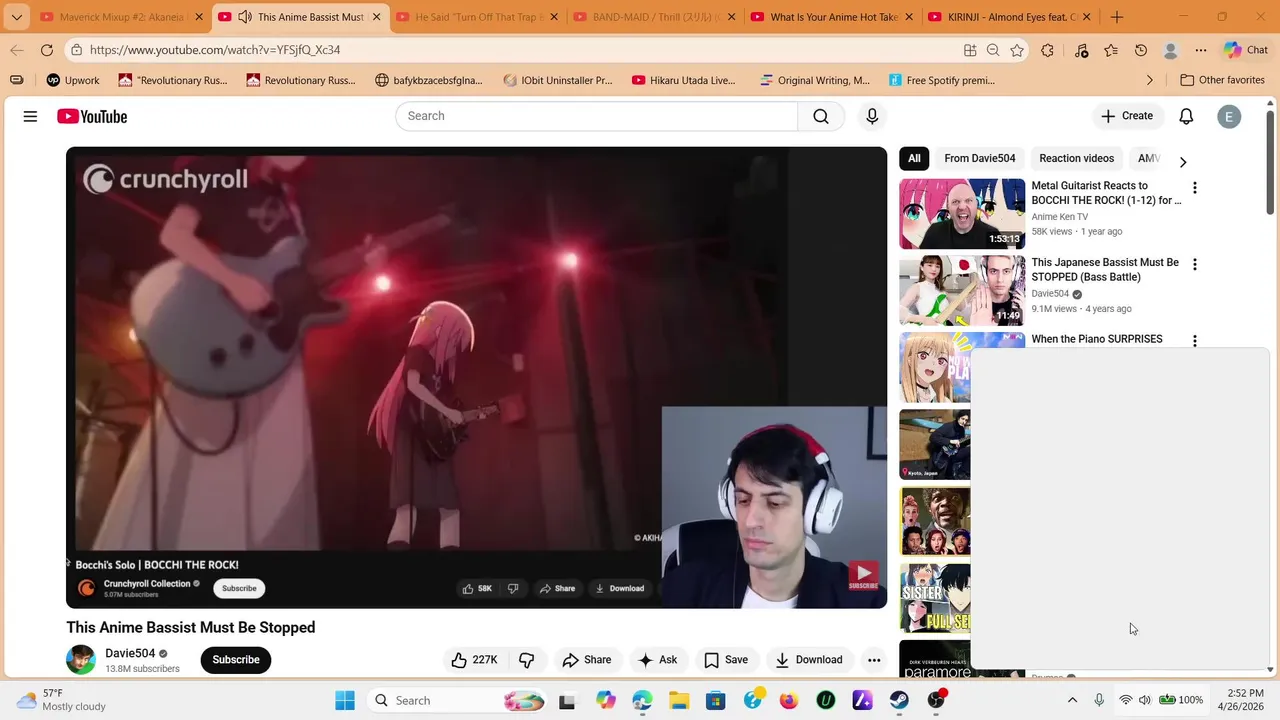1280x720 pixels.
Task: Open options for Japanese Bassist video
Action: click(x=1194, y=265)
